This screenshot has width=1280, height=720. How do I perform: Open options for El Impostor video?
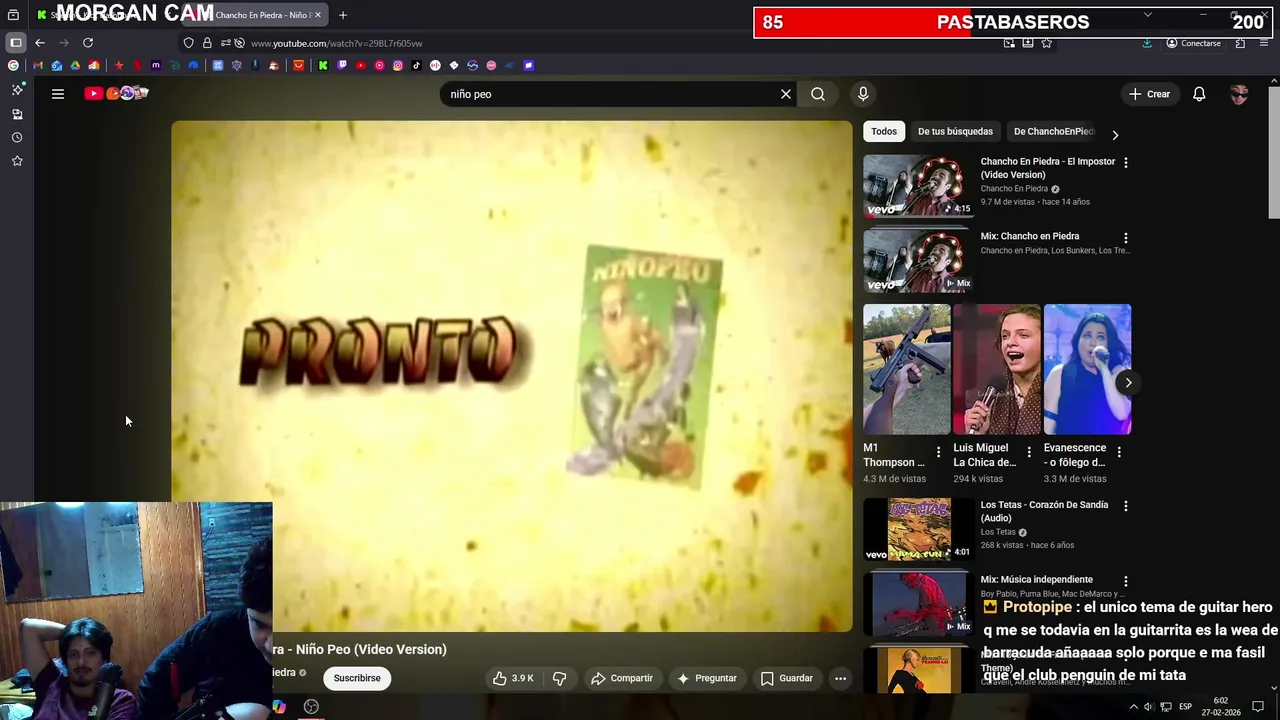pos(1126,162)
